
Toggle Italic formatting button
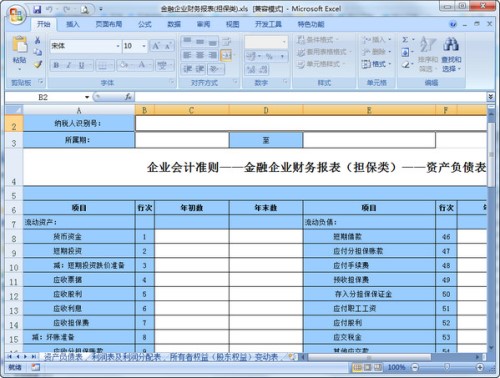pyautogui.click(x=69, y=65)
